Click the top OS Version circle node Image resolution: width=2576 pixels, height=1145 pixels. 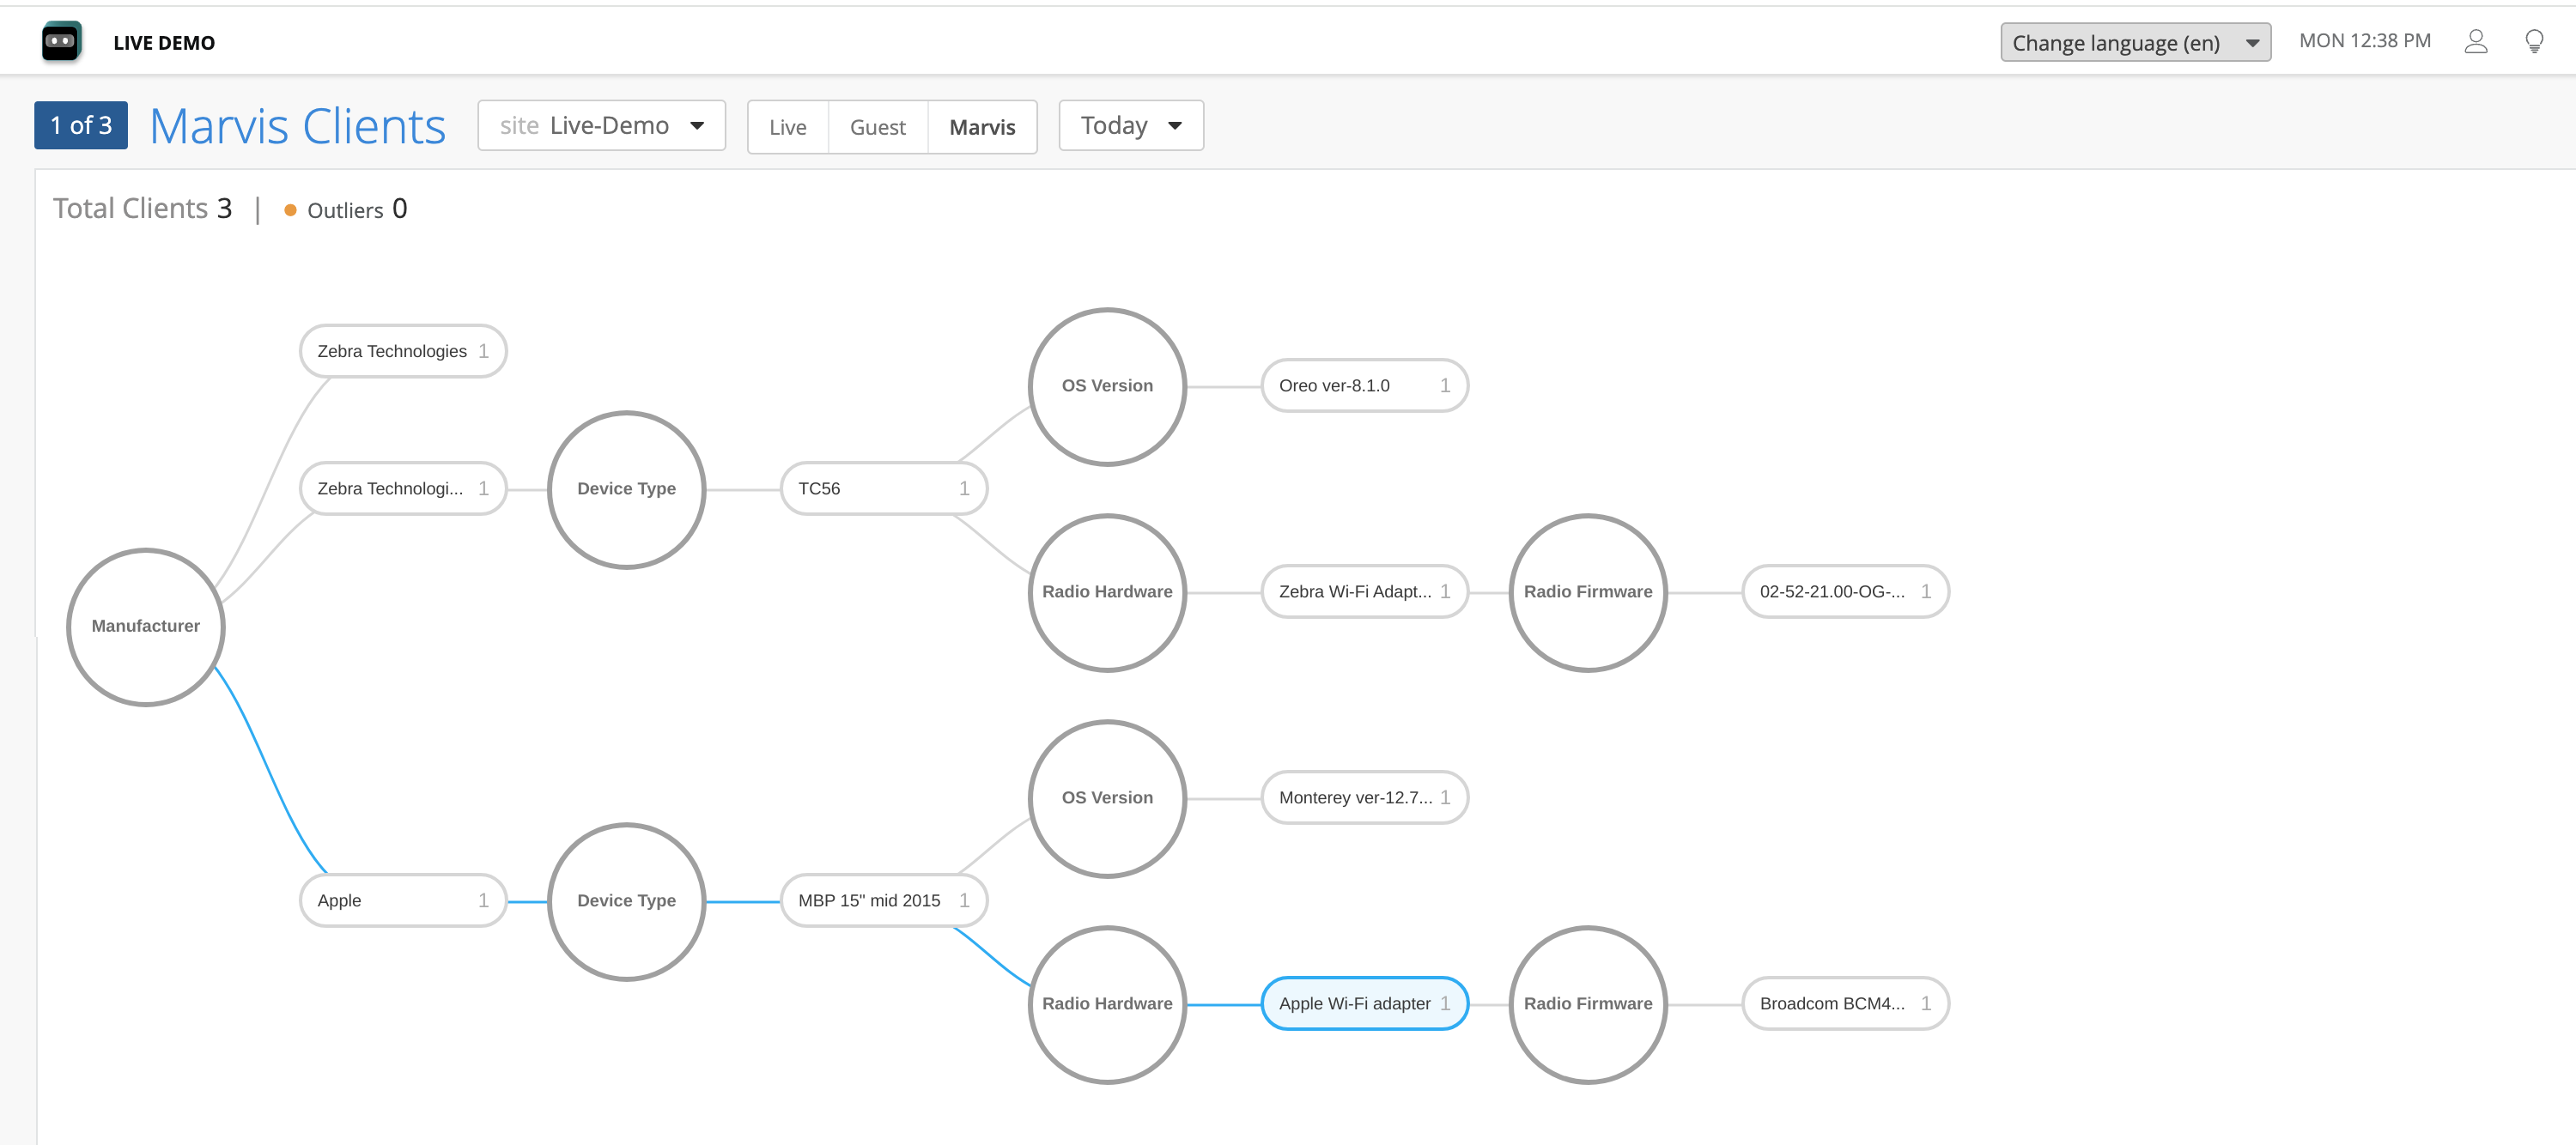pyautogui.click(x=1107, y=386)
